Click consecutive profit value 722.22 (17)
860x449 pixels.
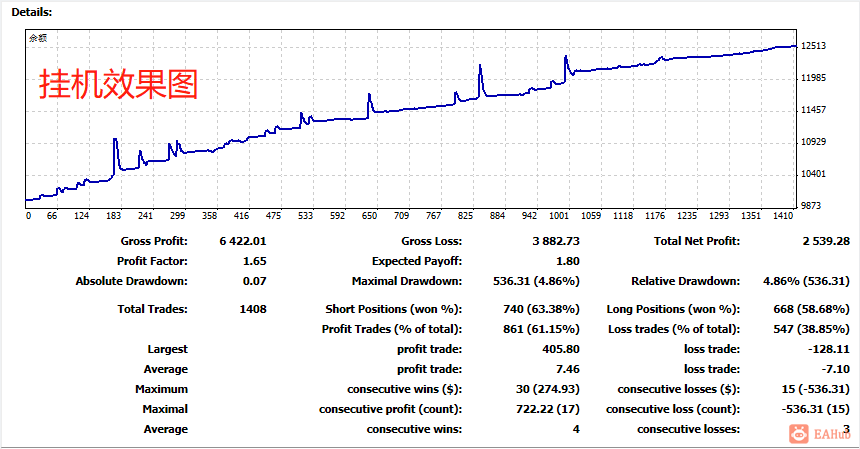click(x=547, y=409)
